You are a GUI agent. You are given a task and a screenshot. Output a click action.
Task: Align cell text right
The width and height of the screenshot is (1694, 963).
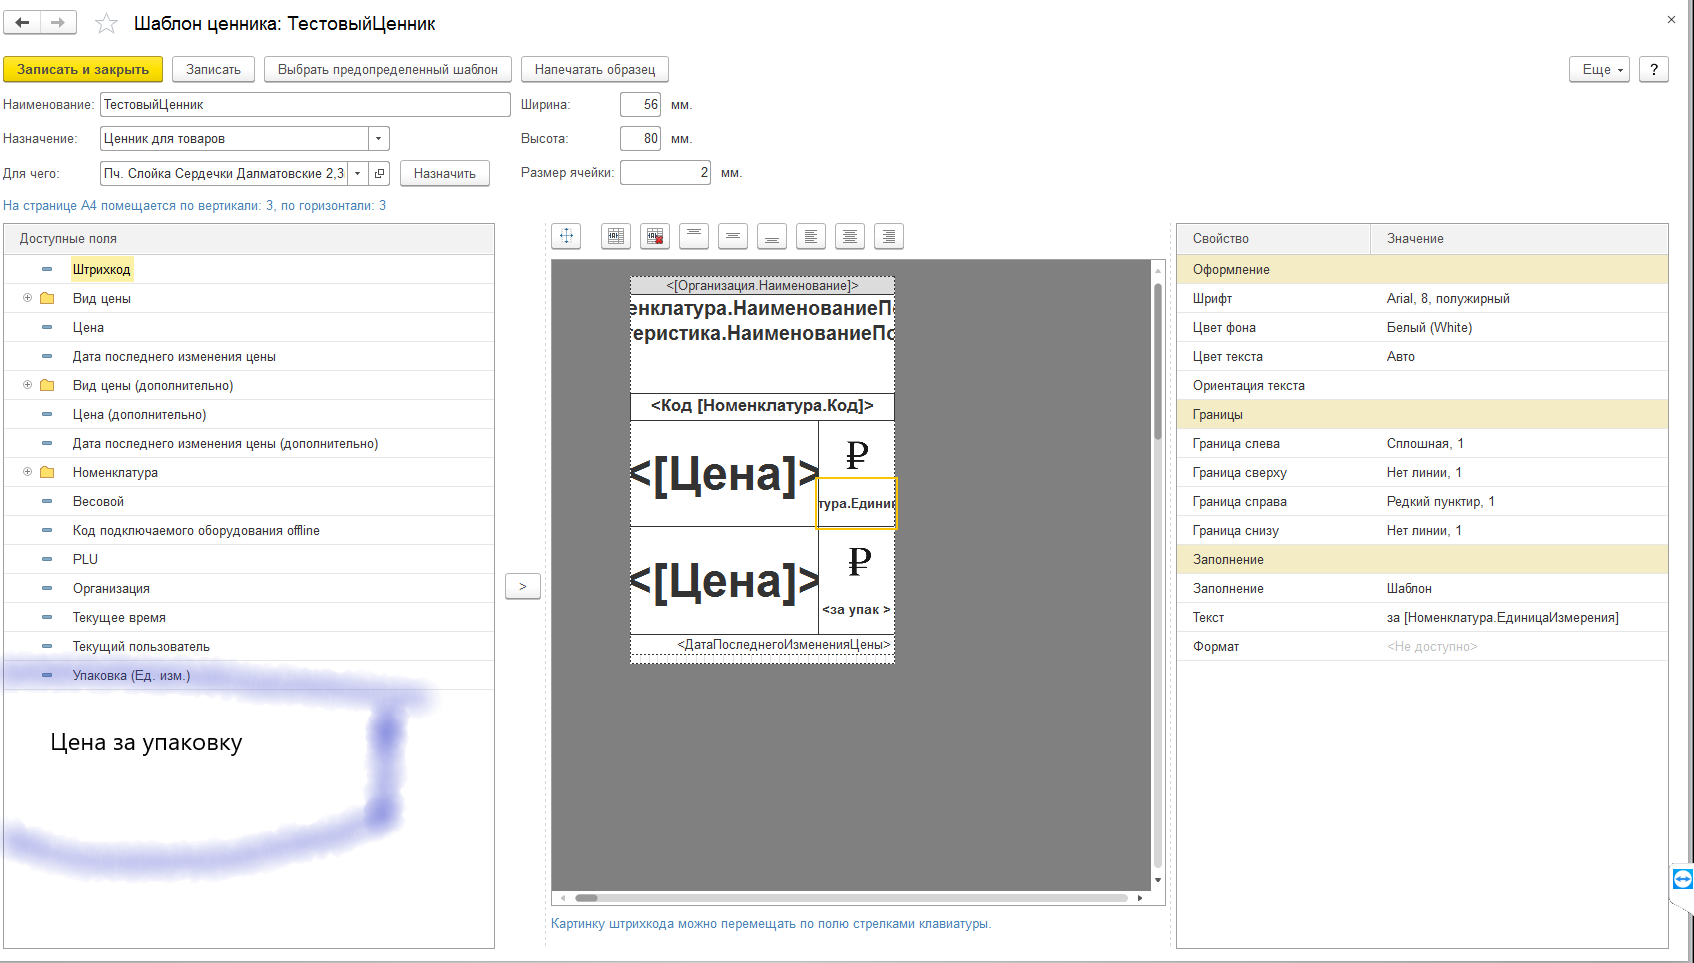pos(889,236)
